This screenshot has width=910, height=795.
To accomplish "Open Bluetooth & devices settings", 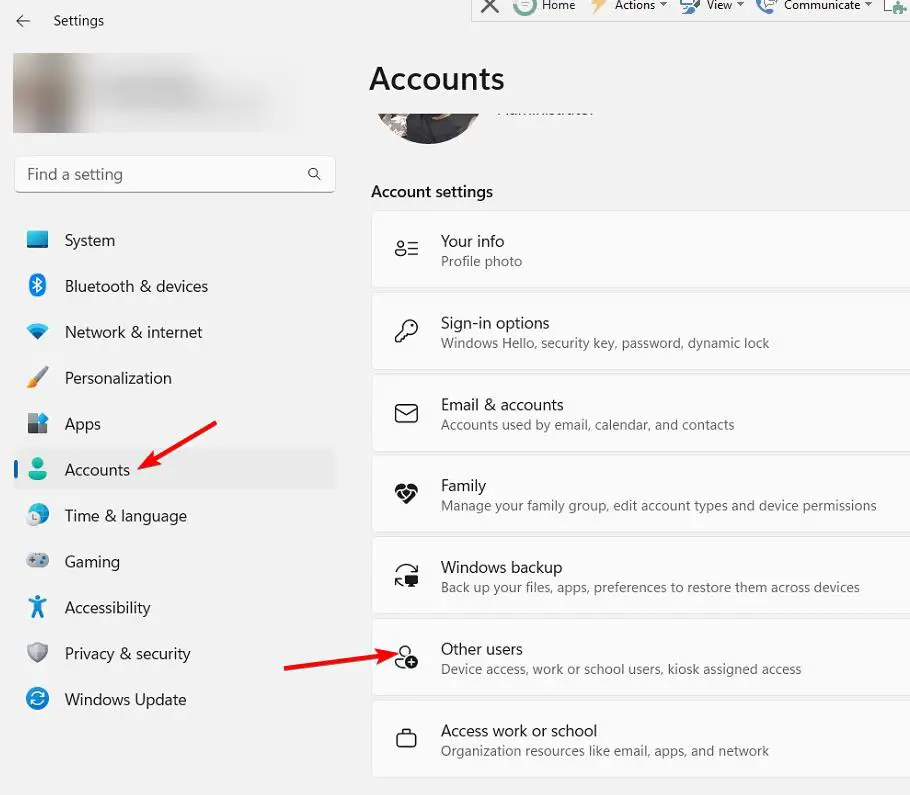I will coord(175,286).
